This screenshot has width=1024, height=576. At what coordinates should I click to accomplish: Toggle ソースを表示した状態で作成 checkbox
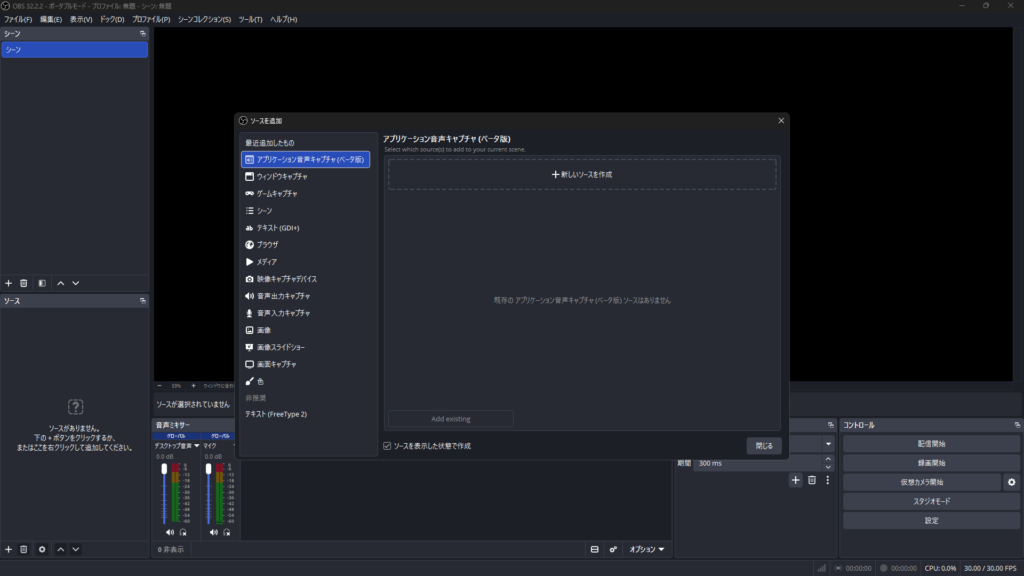[x=387, y=446]
